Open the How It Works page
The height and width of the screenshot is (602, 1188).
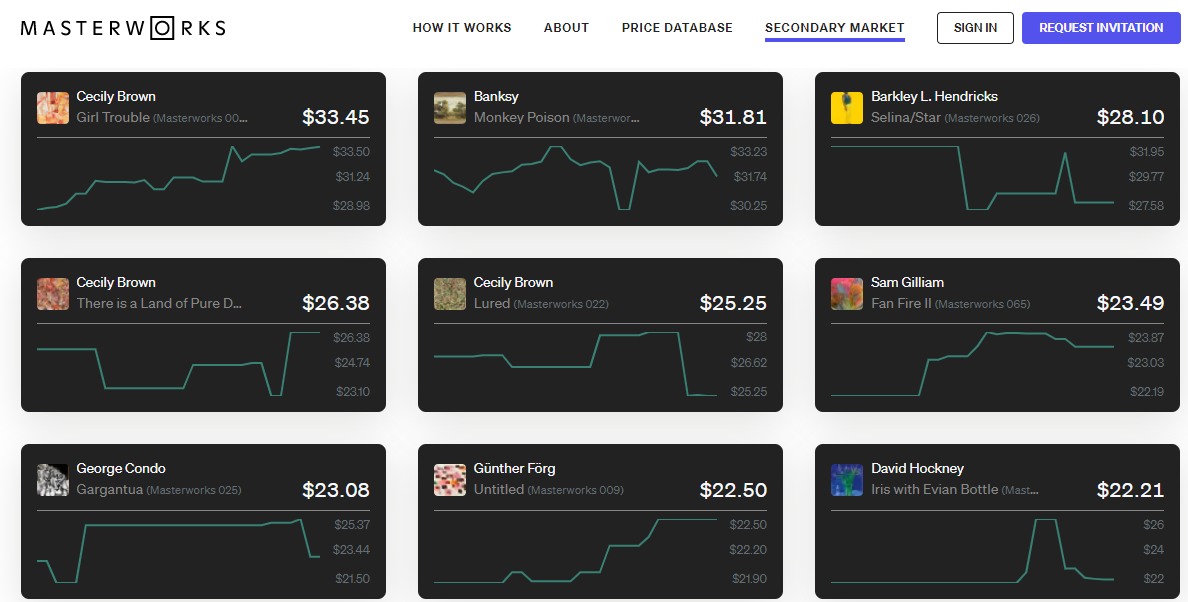(462, 28)
